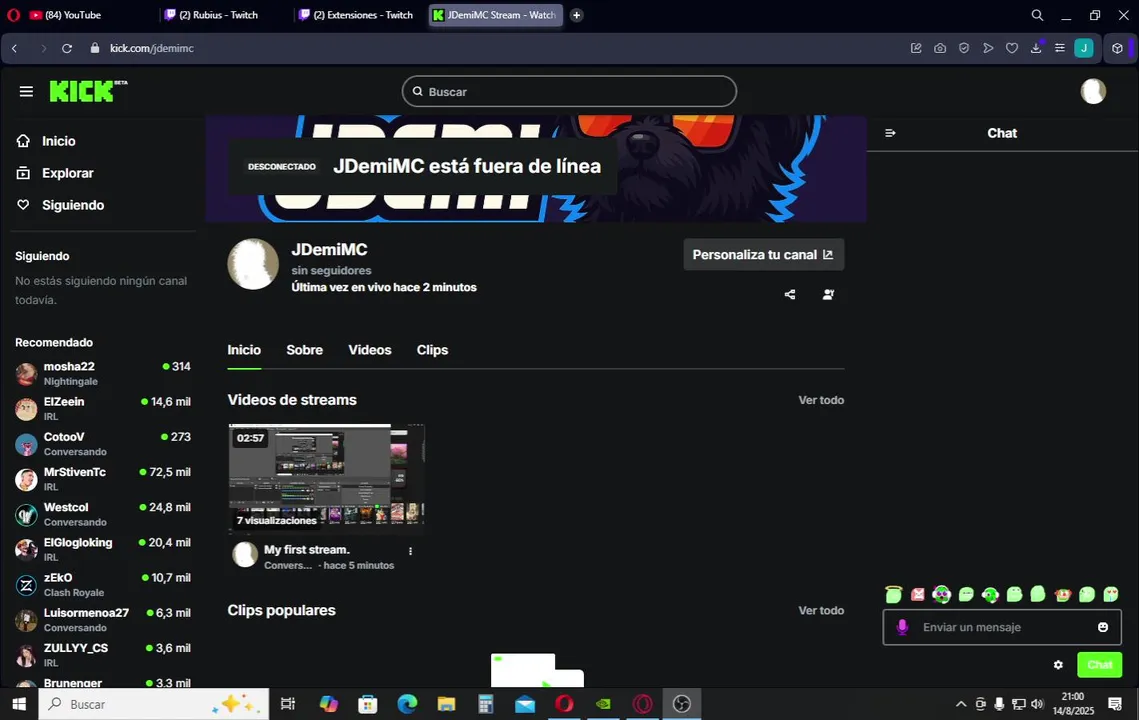Viewport: 1139px width, 720px height.
Task: Open recommended channel zEkO
Action: tap(102, 585)
